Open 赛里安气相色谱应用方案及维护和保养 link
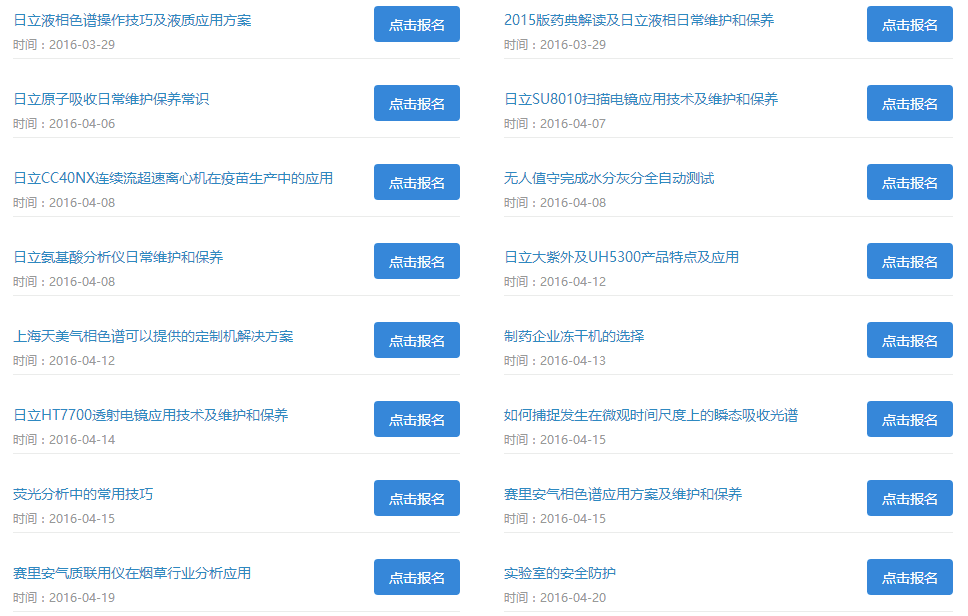The height and width of the screenshot is (616, 968). point(623,494)
